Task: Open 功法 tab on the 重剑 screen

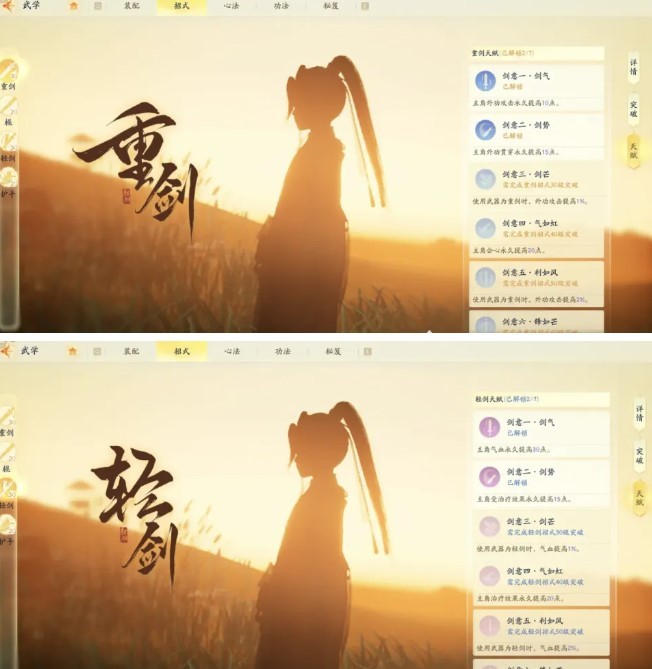Action: pyautogui.click(x=281, y=6)
